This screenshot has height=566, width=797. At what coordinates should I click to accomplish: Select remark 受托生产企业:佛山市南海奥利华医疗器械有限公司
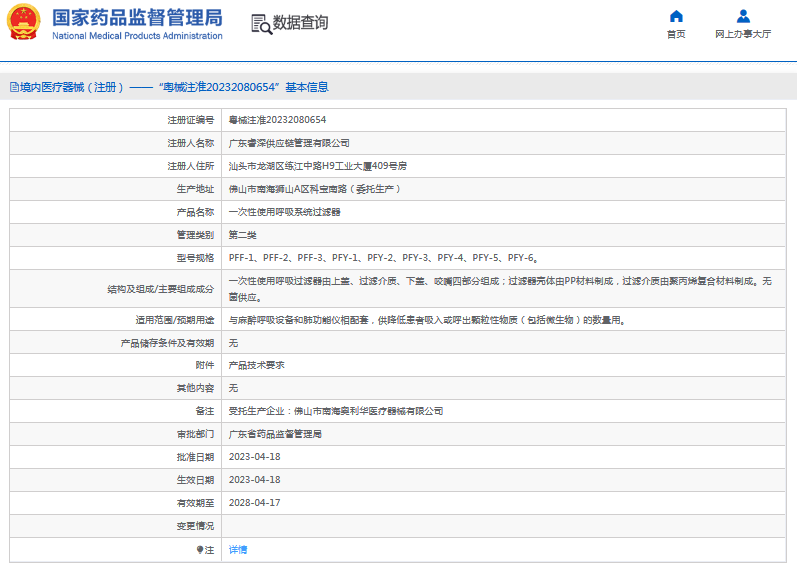(x=336, y=411)
